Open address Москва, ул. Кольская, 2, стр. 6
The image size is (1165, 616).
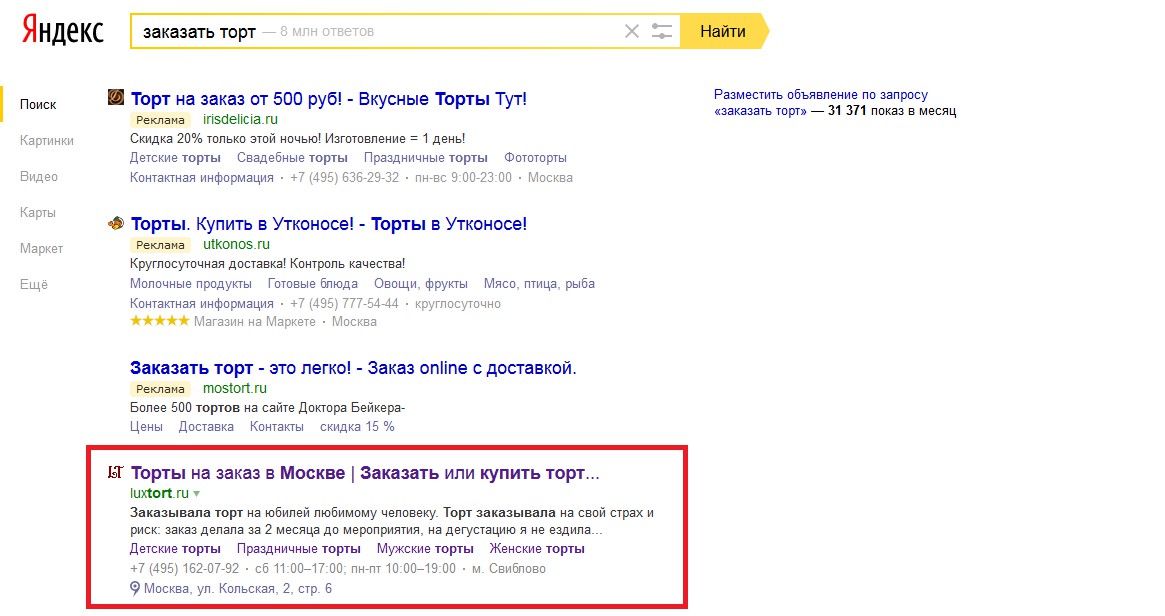238,589
